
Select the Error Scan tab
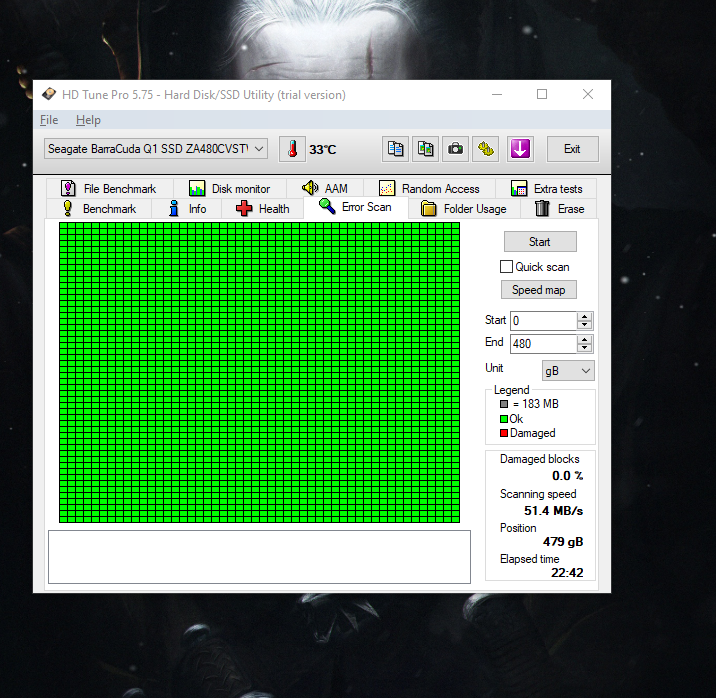coord(355,207)
